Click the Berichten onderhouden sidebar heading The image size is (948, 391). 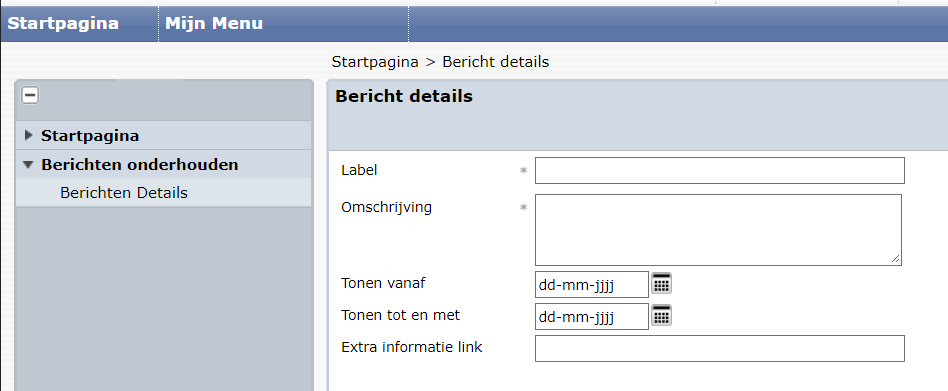pyautogui.click(x=140, y=164)
